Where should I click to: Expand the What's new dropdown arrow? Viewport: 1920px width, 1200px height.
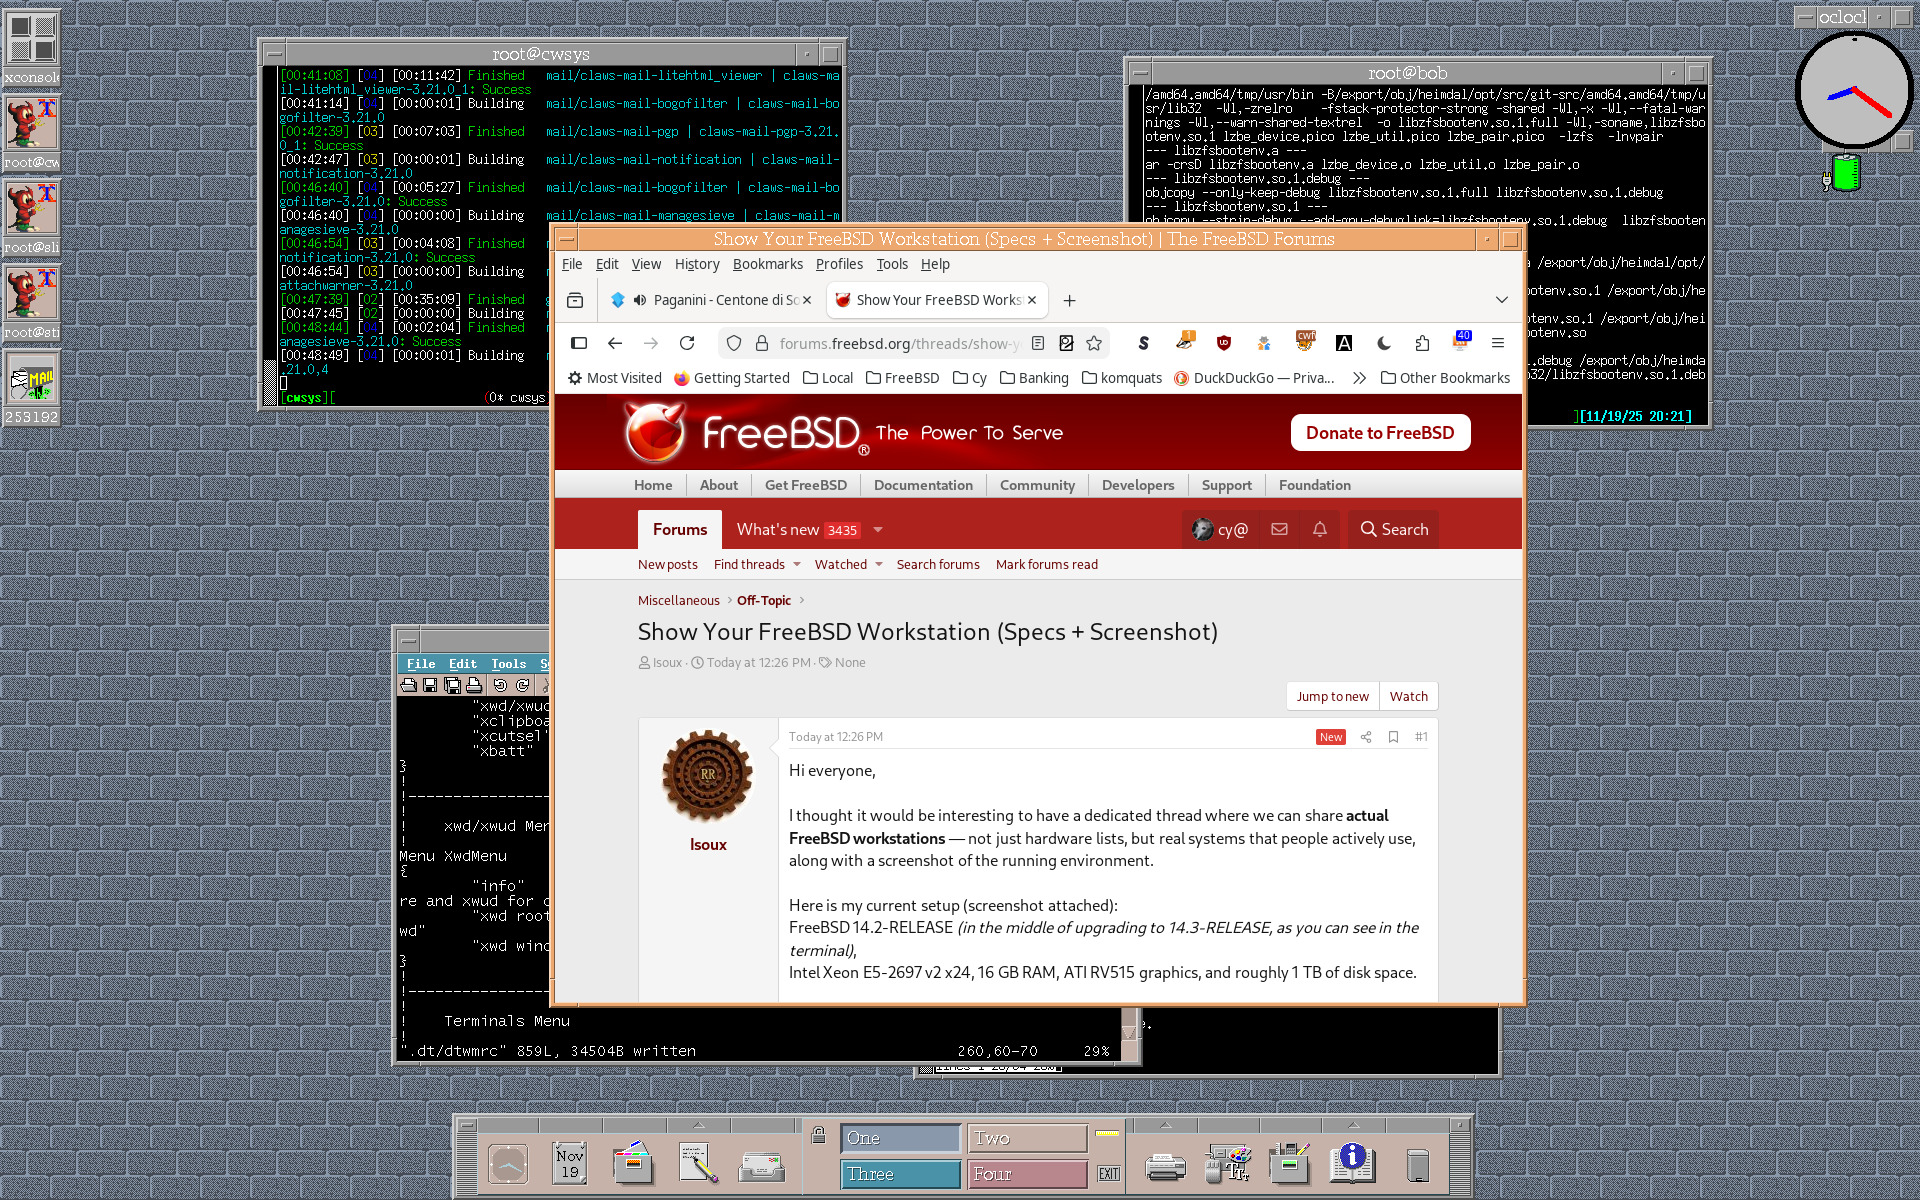coord(878,530)
